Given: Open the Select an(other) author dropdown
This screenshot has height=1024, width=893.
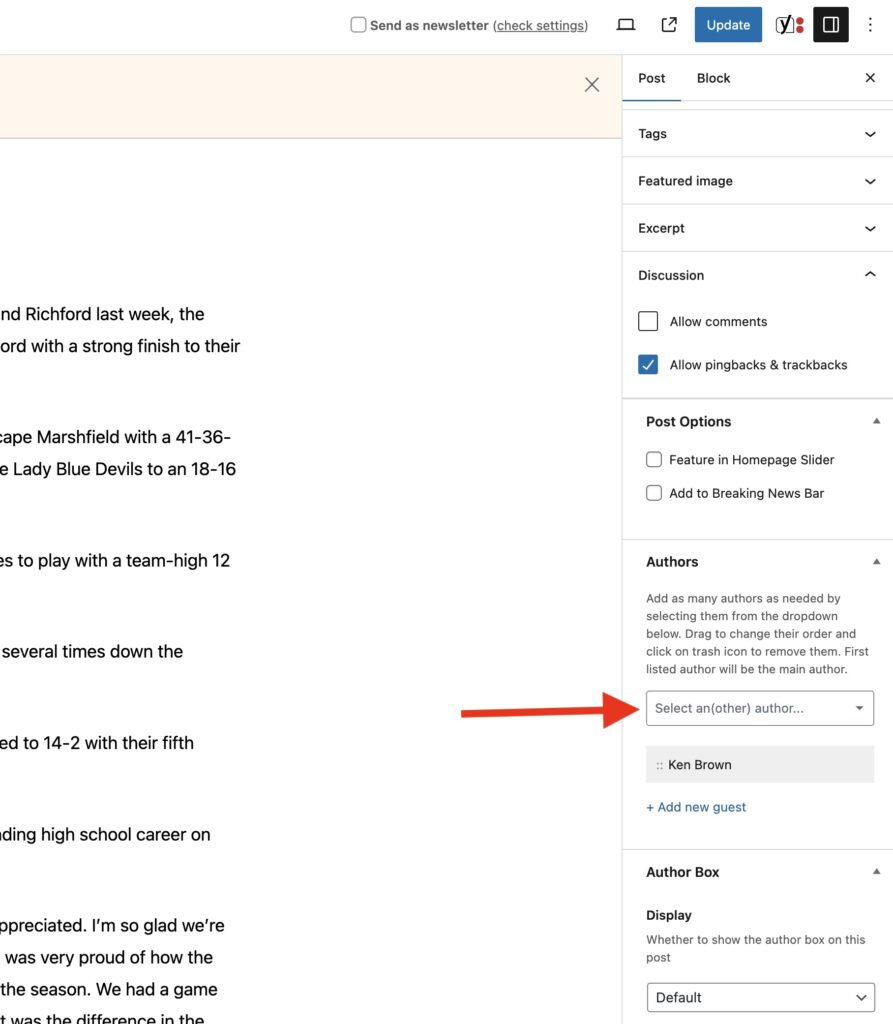Looking at the screenshot, I should pyautogui.click(x=759, y=708).
